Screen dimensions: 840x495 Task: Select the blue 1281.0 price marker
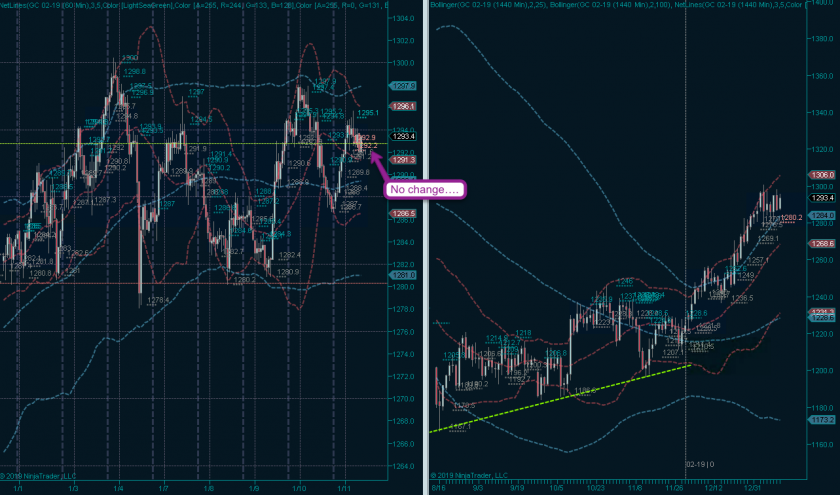[x=403, y=275]
